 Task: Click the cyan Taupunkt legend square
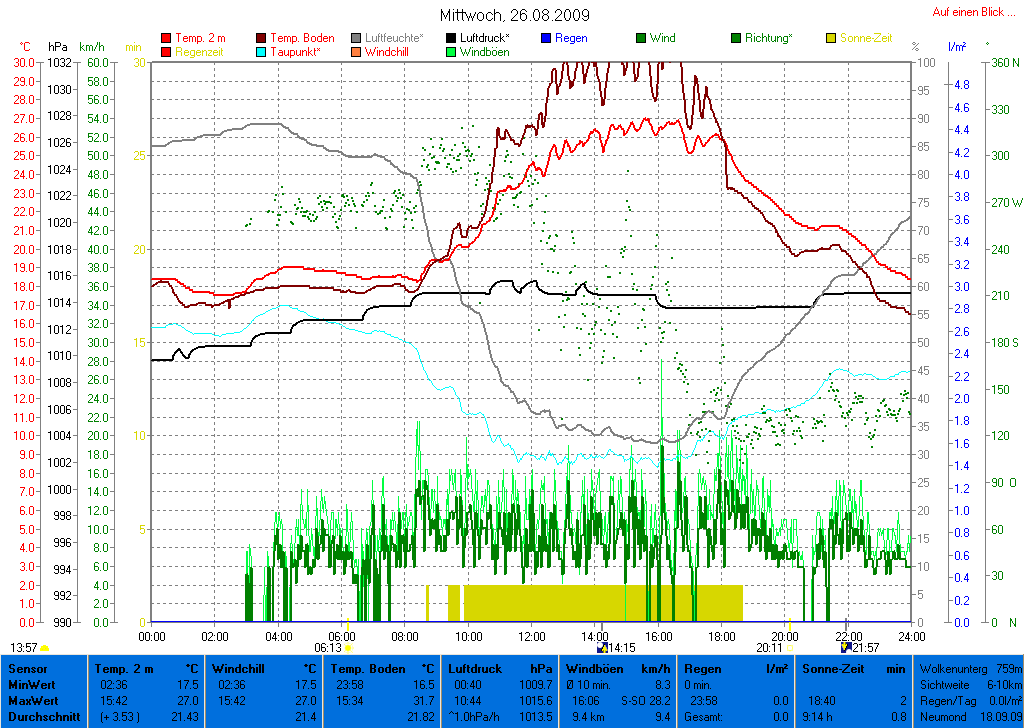pyautogui.click(x=262, y=52)
